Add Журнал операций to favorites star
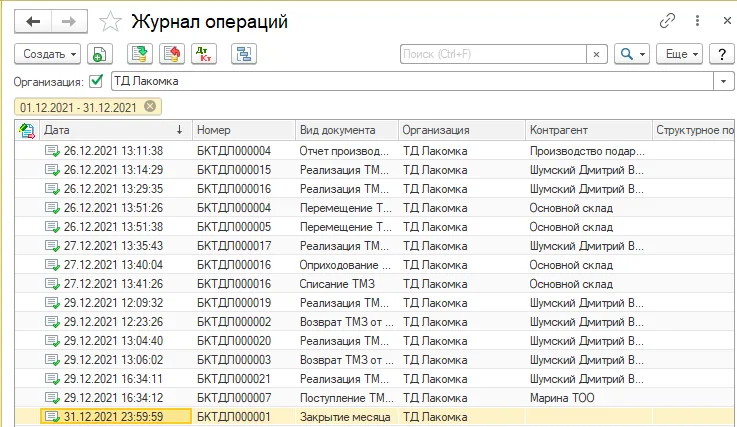 [x=110, y=22]
